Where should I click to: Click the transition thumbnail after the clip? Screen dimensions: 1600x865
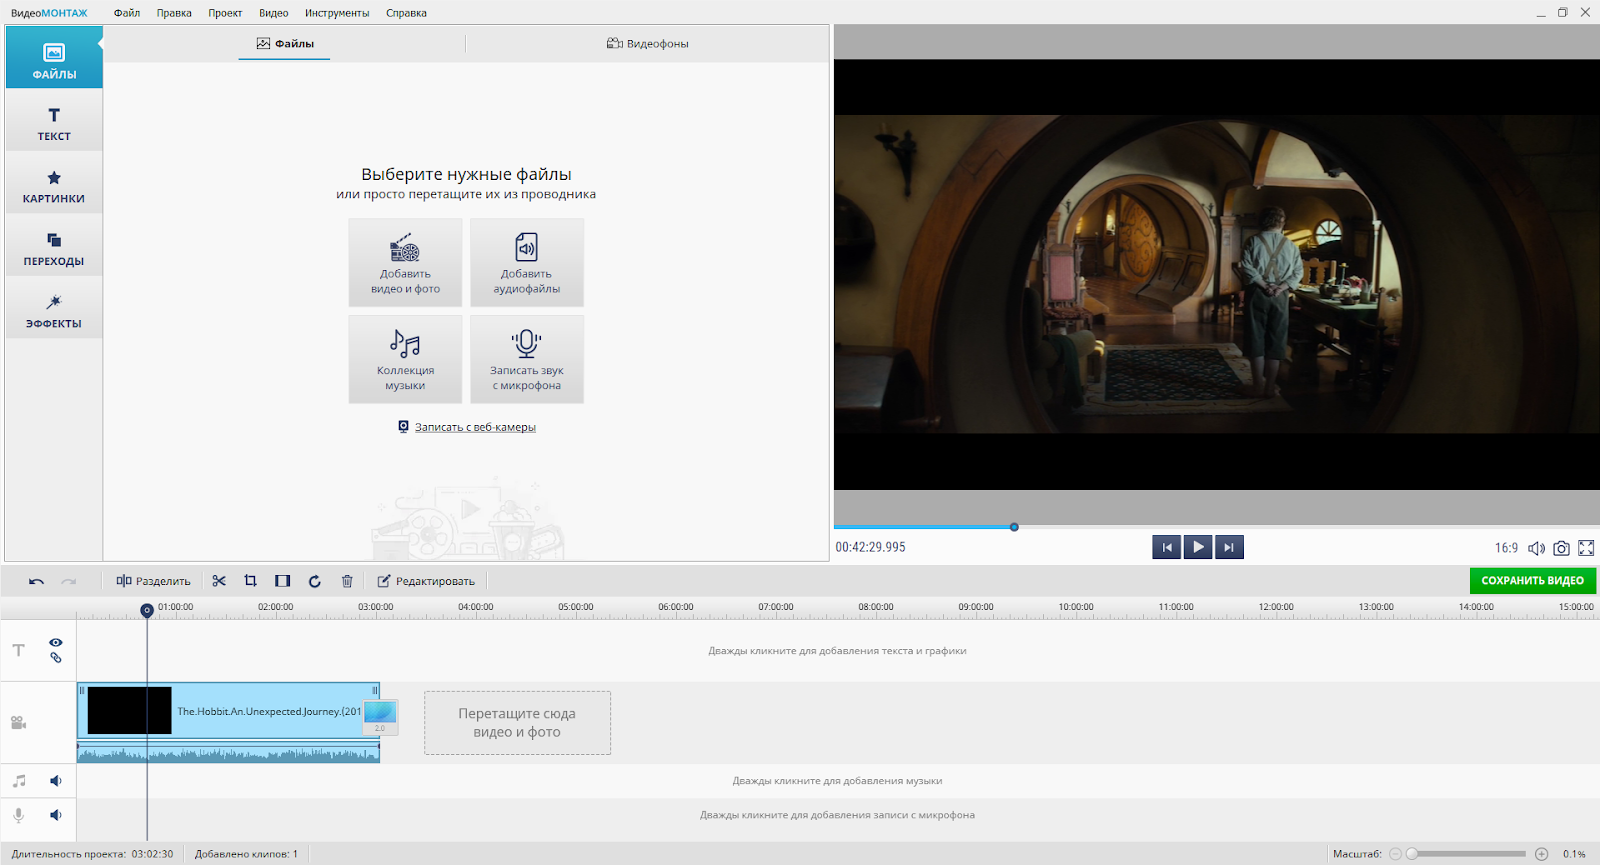coord(380,716)
